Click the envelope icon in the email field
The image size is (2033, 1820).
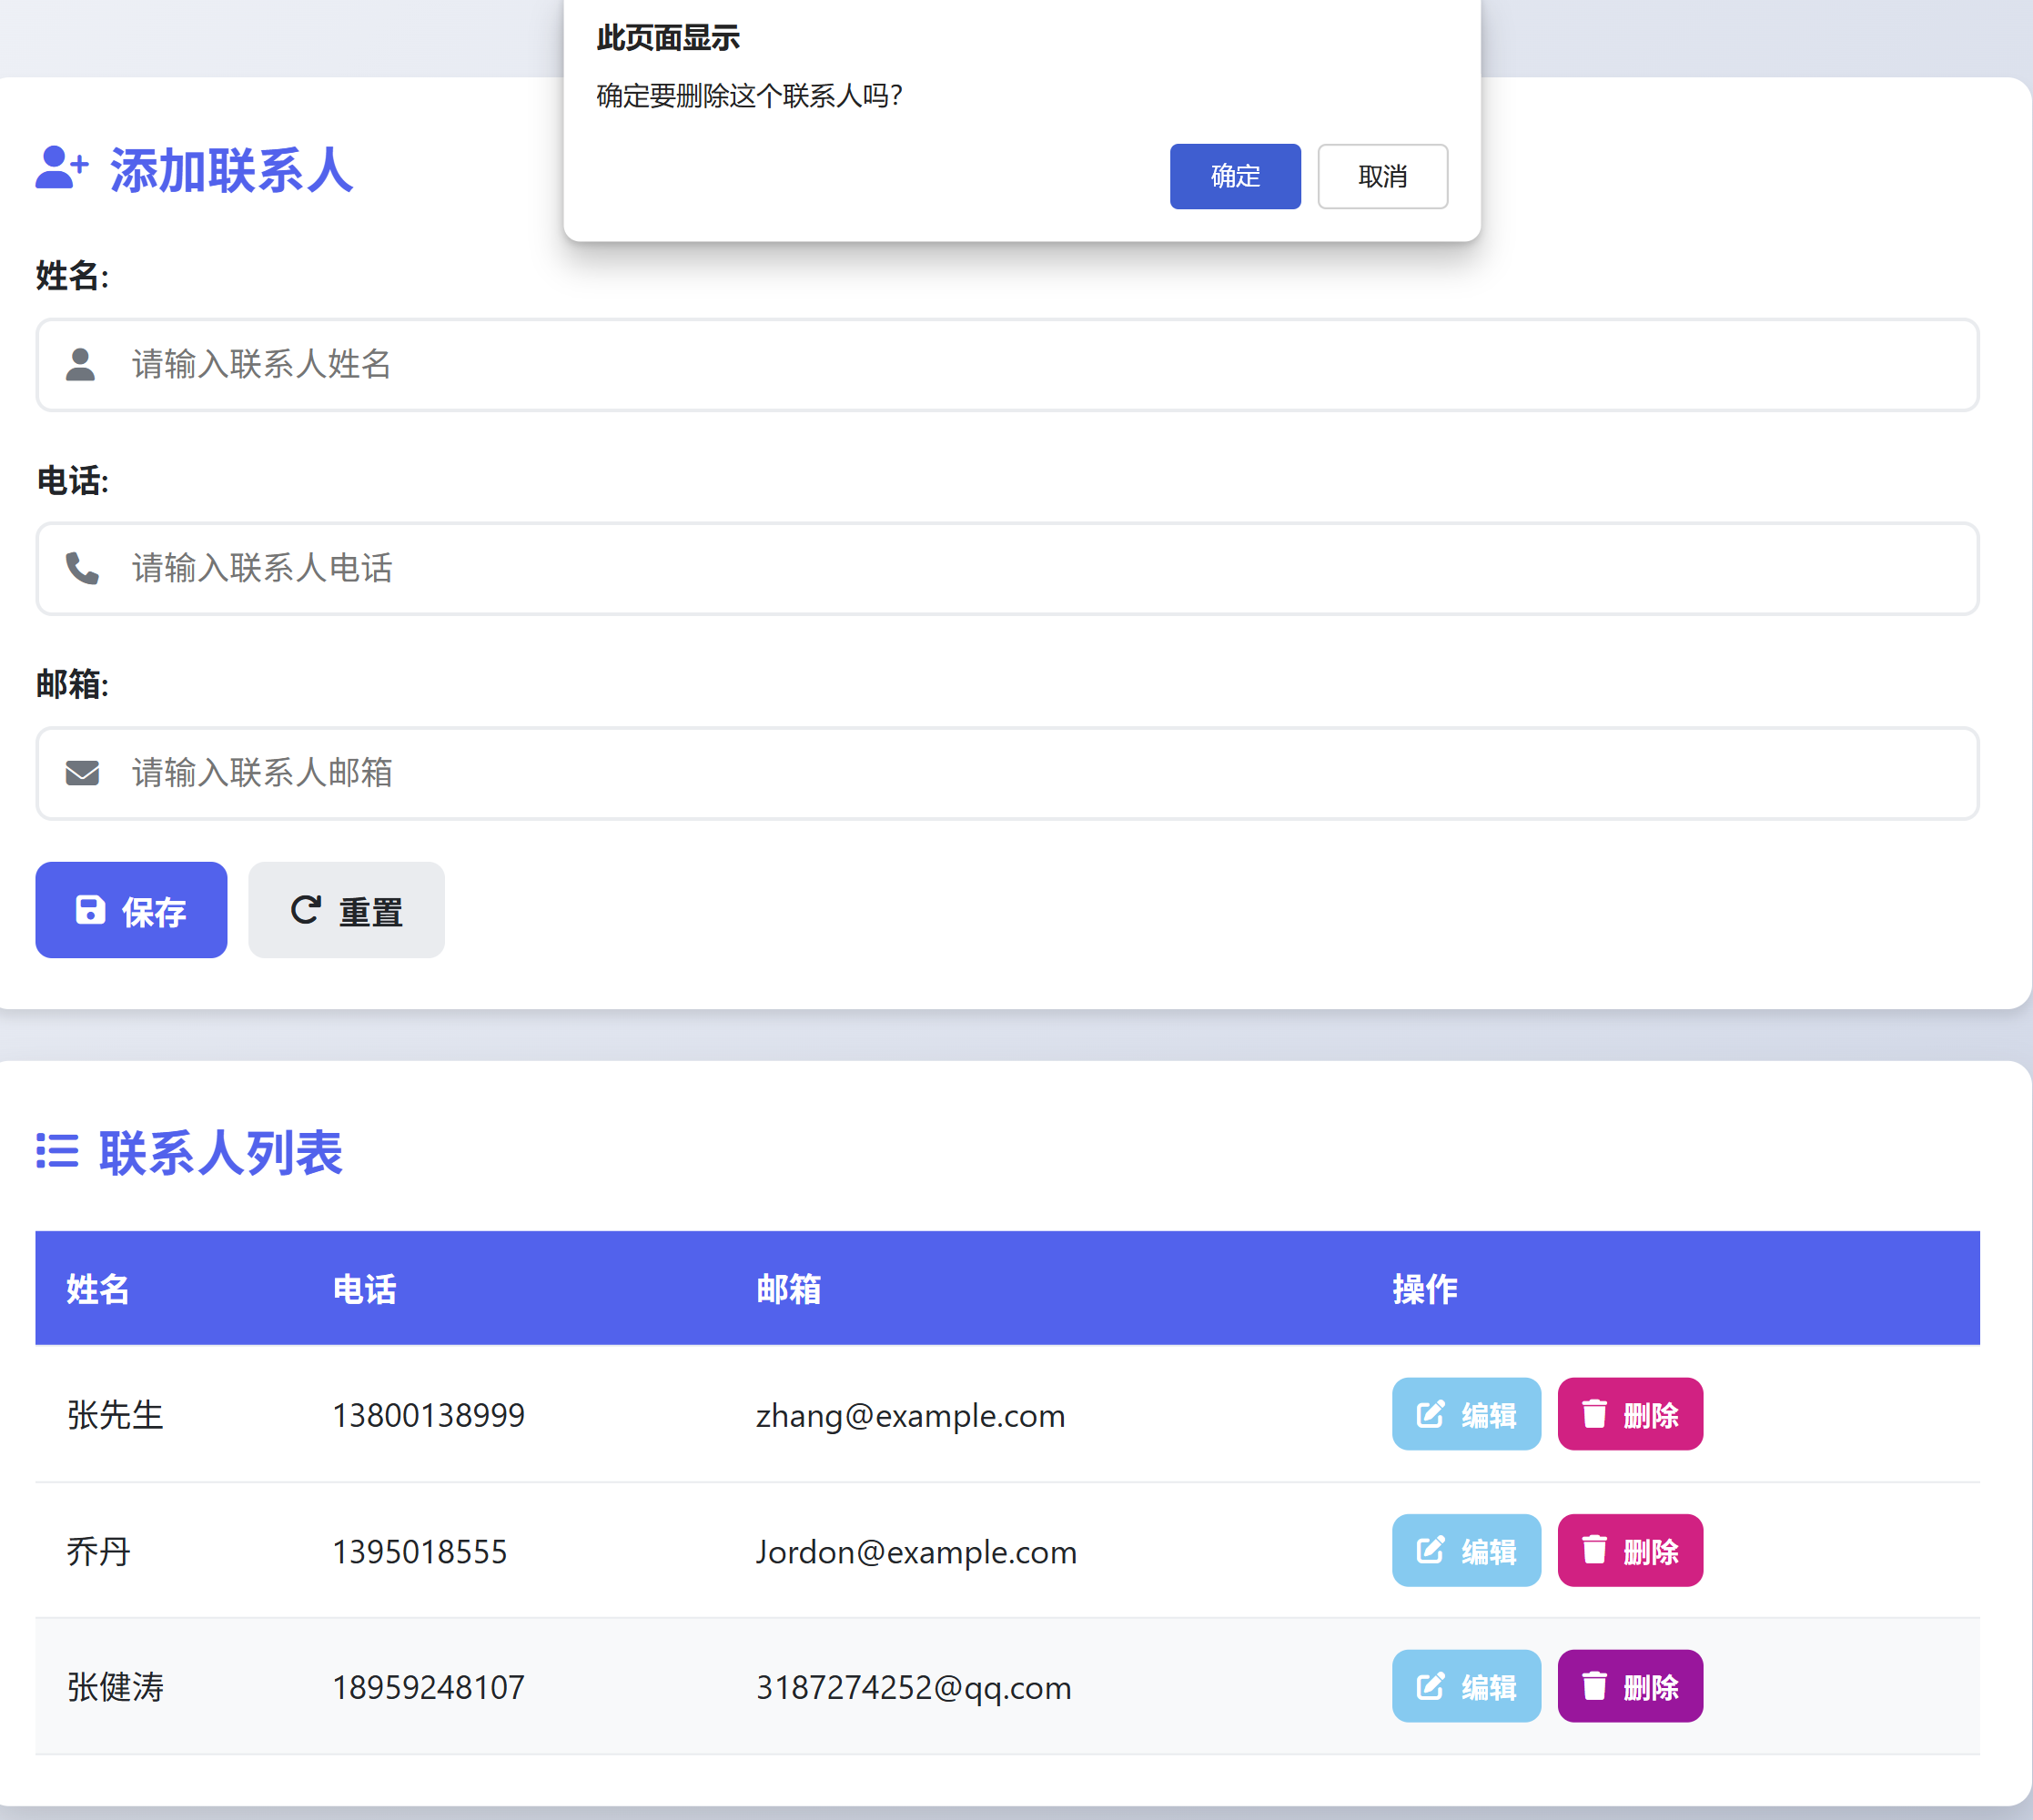point(82,773)
